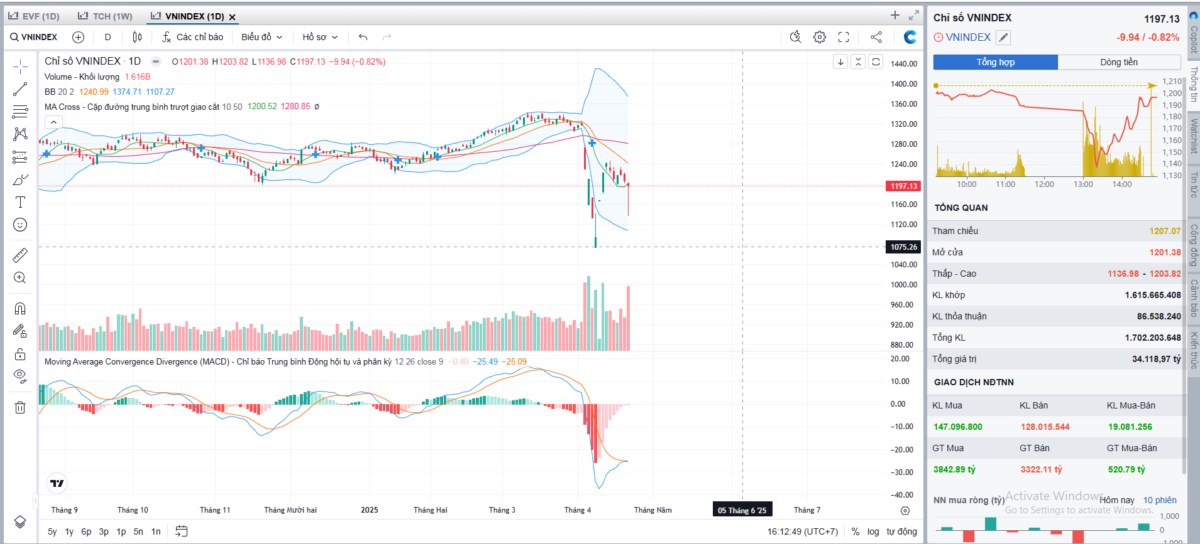This screenshot has height=544, width=1200.
Task: Open the object tree layers icon
Action: 19,522
